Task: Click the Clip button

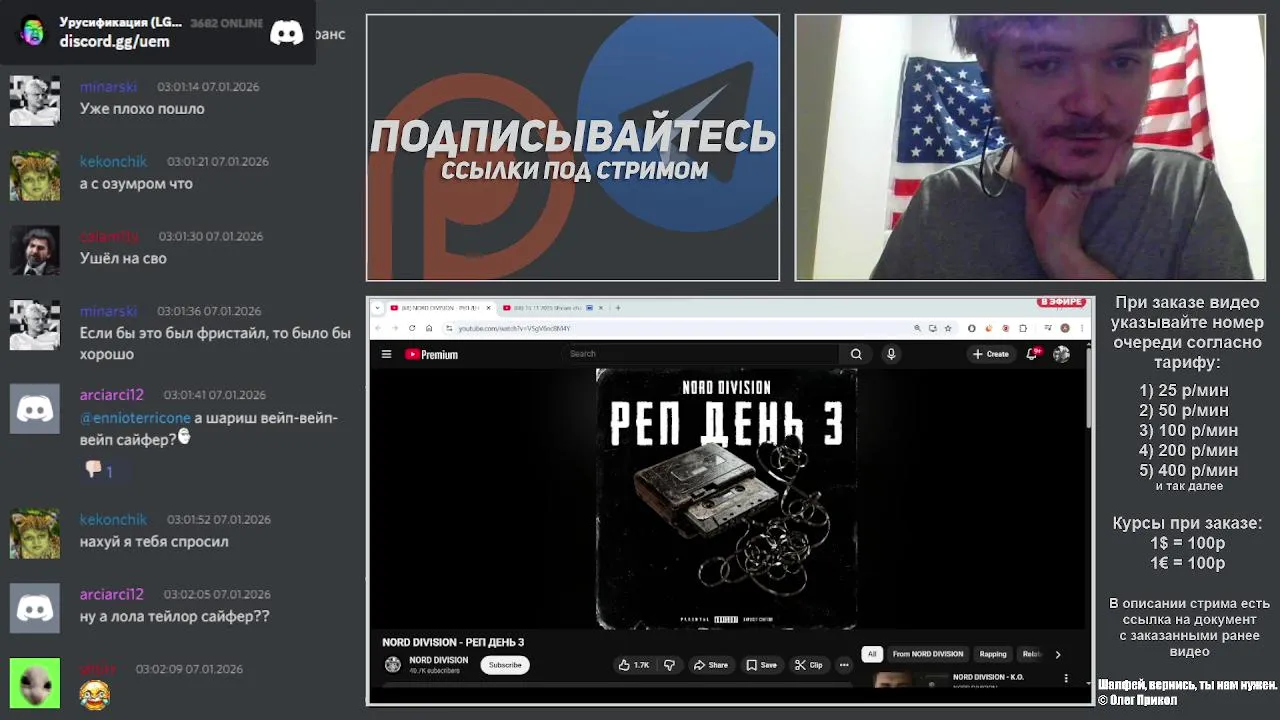Action: [809, 665]
